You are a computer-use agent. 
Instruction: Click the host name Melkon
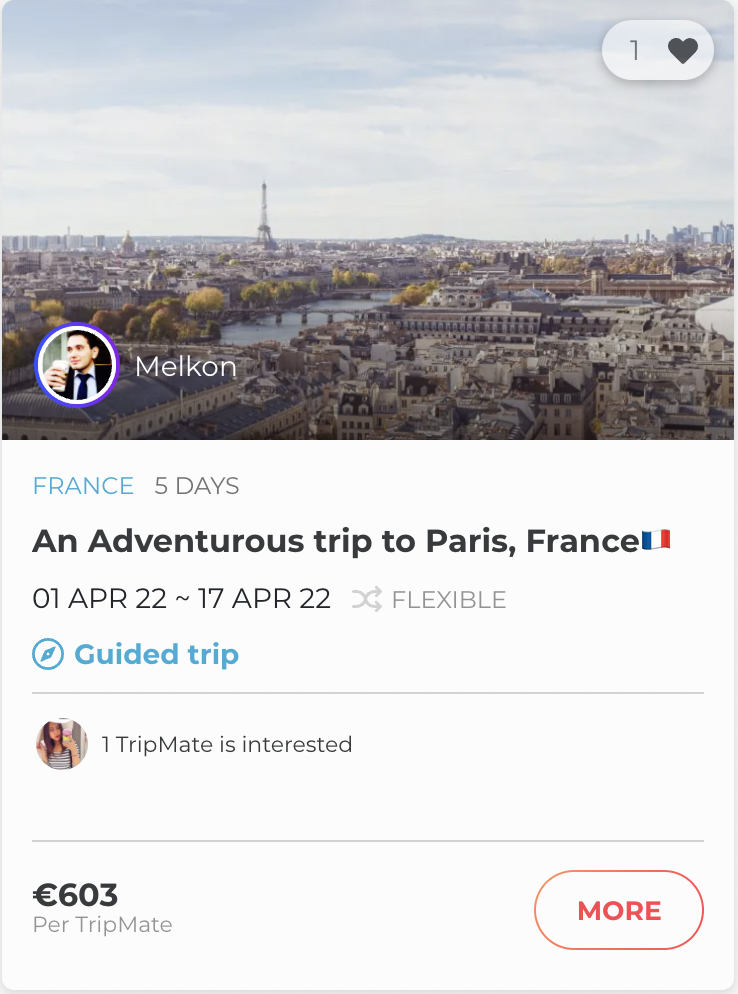pos(186,367)
